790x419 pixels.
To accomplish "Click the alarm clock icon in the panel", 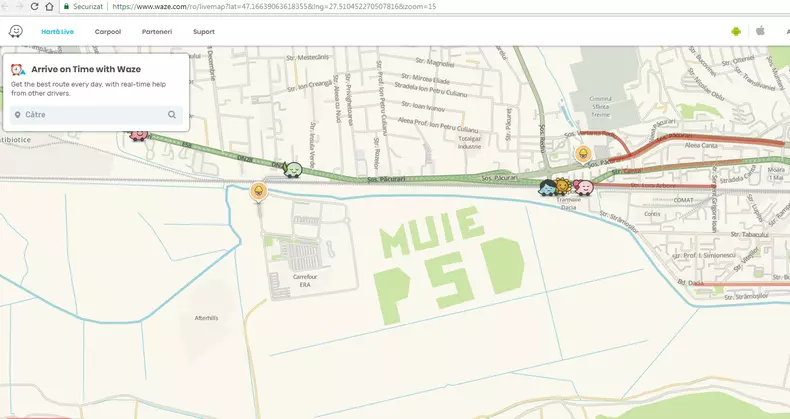I will click(x=18, y=69).
